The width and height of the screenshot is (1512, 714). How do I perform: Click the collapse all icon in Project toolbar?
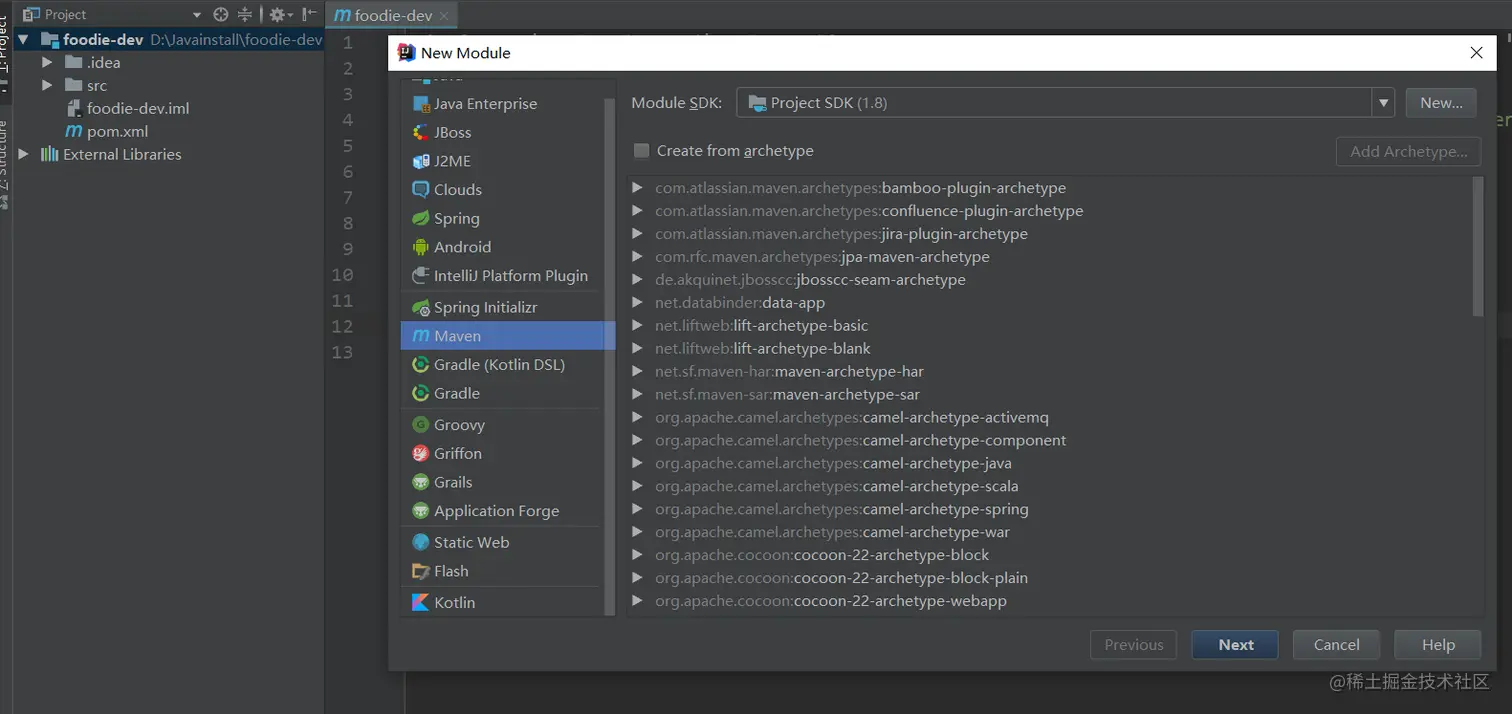point(245,14)
